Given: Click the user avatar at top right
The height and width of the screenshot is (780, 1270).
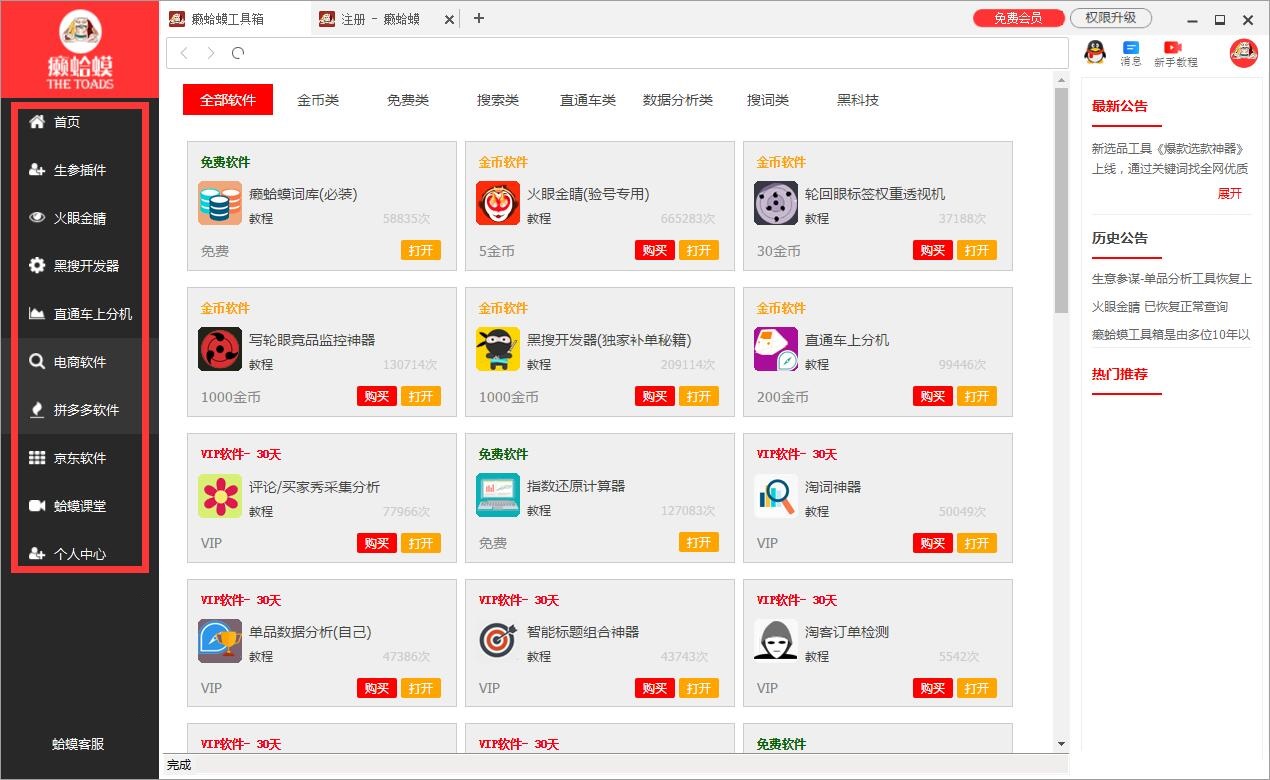Looking at the screenshot, I should coord(1244,53).
